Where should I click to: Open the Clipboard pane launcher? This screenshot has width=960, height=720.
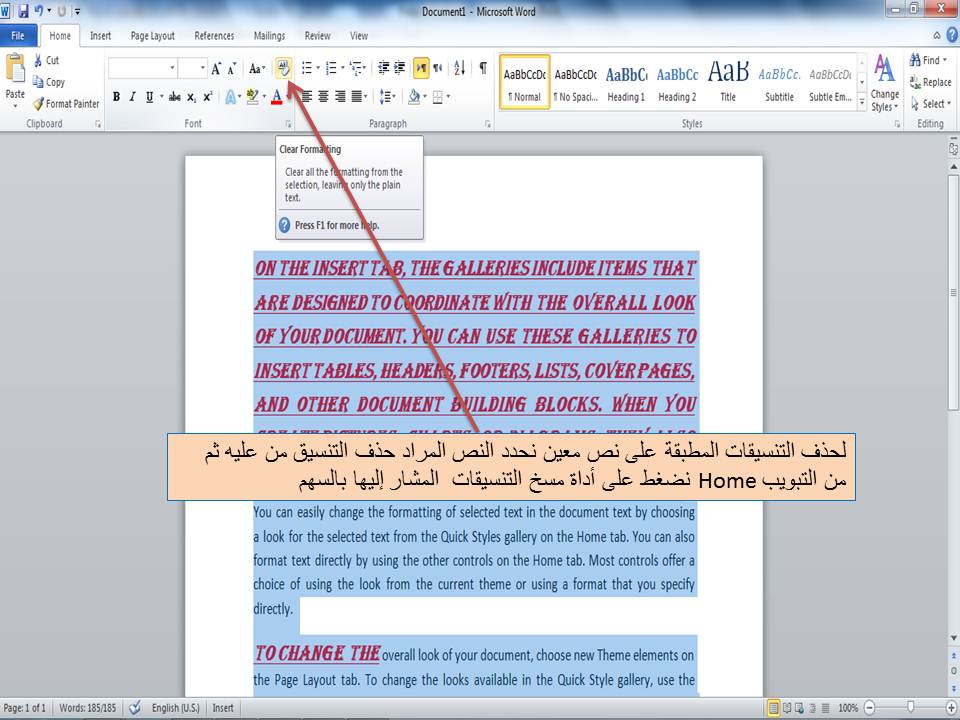(x=98, y=124)
